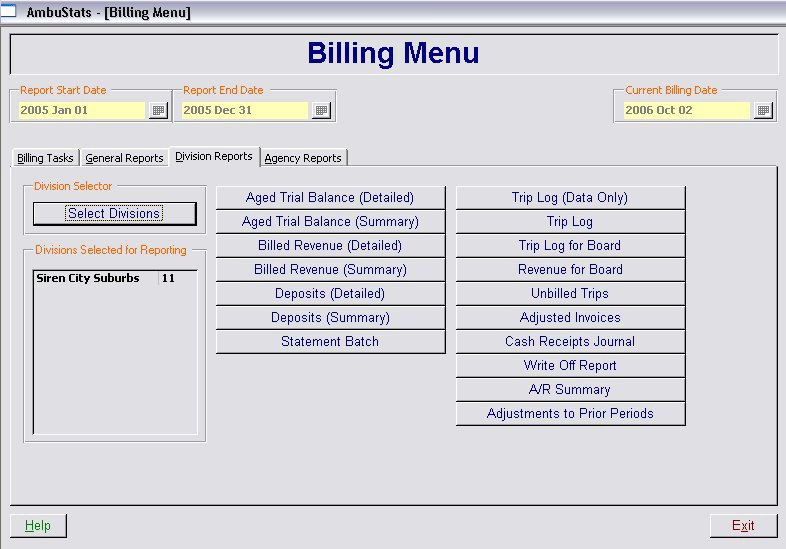Open calendar picker for Current Billing Date

(x=763, y=110)
